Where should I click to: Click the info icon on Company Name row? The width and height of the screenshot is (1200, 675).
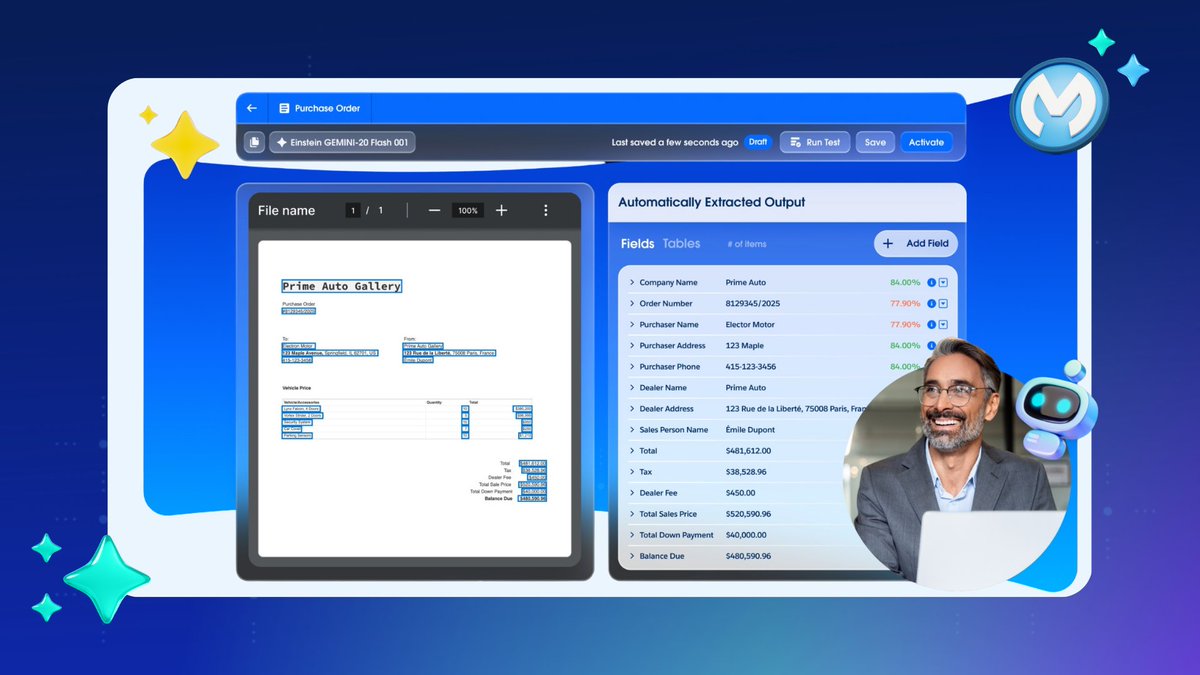coord(931,282)
